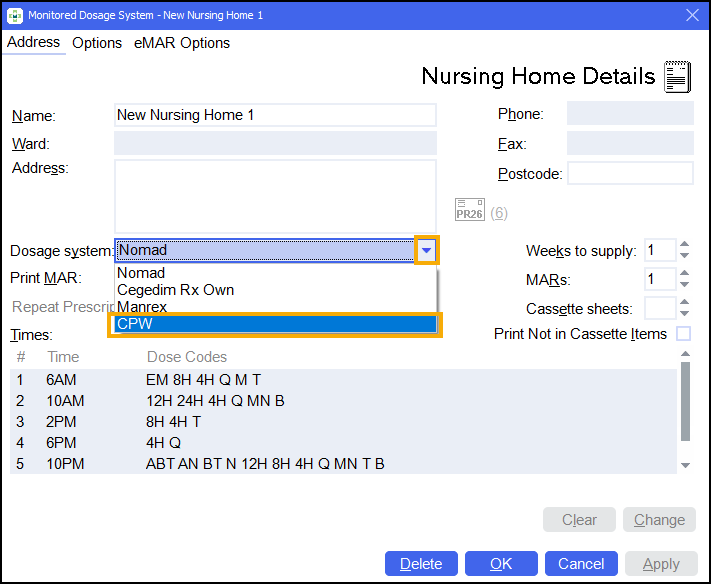711x584 pixels.
Task: Click the PR26 postcode lookup icon
Action: [x=469, y=210]
